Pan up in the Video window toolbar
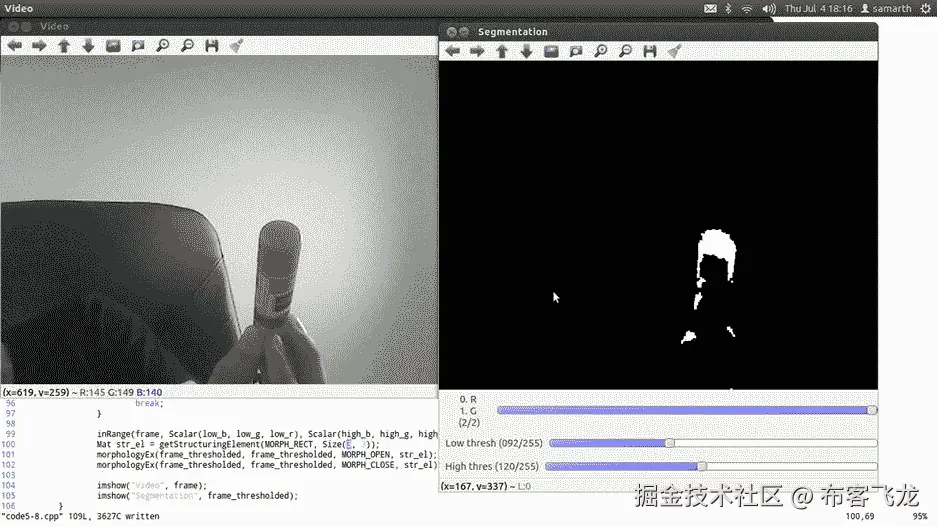 (64, 45)
